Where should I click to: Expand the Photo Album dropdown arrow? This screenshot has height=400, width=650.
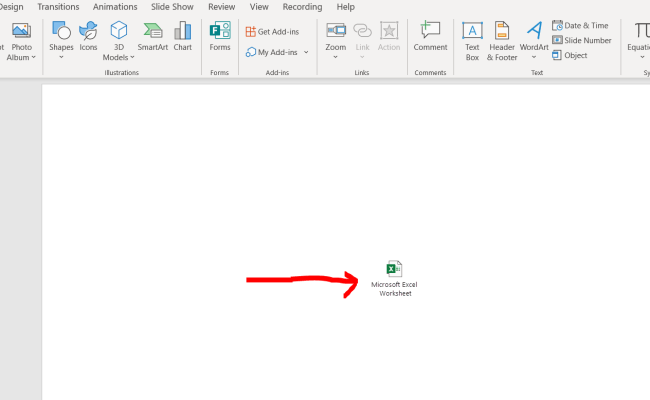point(34,58)
